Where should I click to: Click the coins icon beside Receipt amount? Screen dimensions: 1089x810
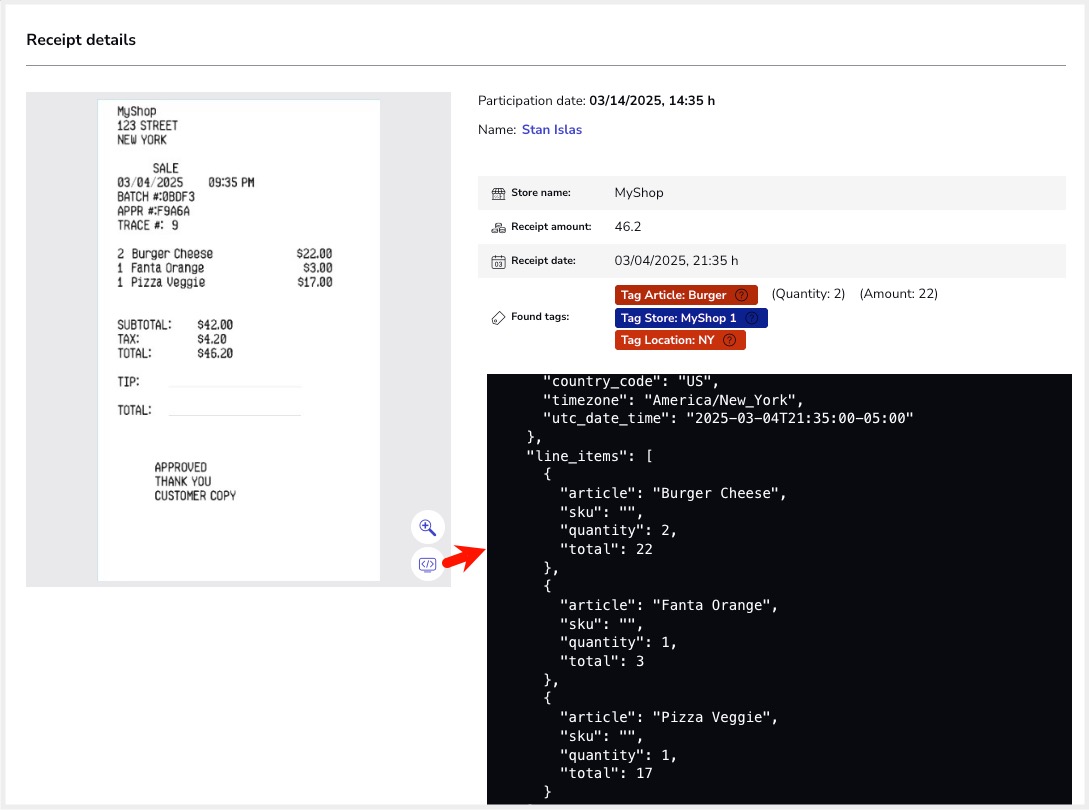498,227
